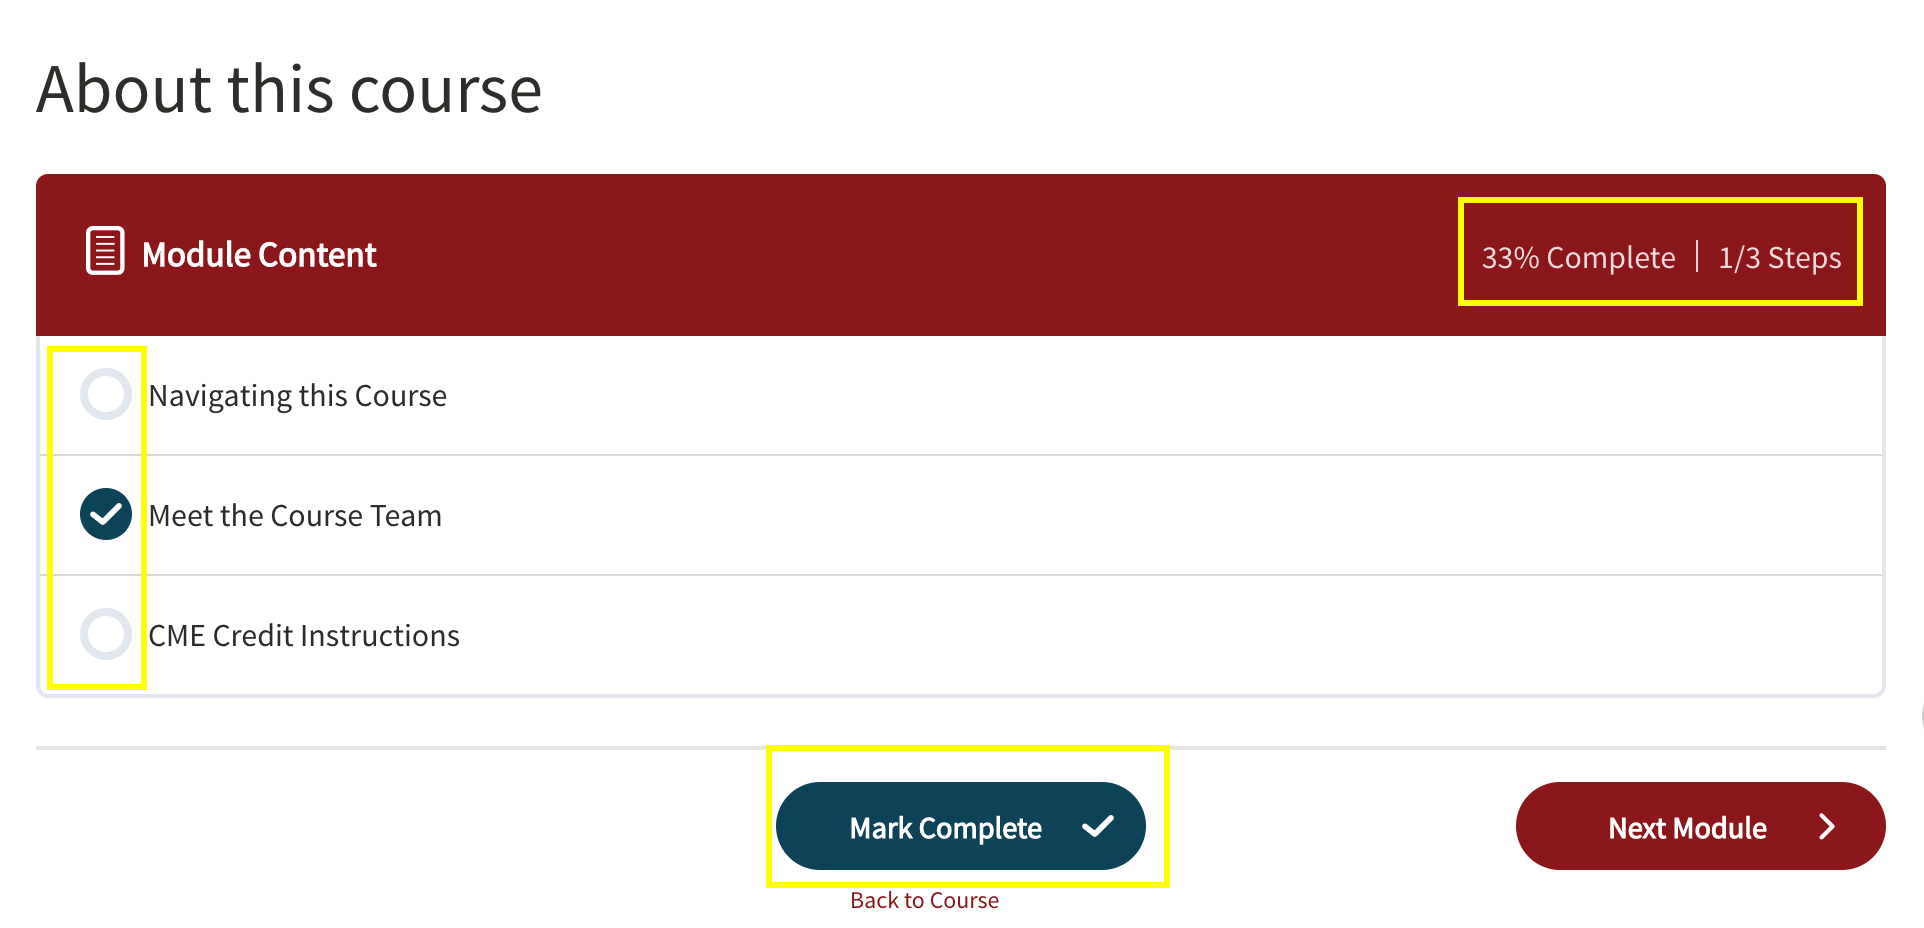Click the checkmark icon on Mark Complete

click(1098, 826)
